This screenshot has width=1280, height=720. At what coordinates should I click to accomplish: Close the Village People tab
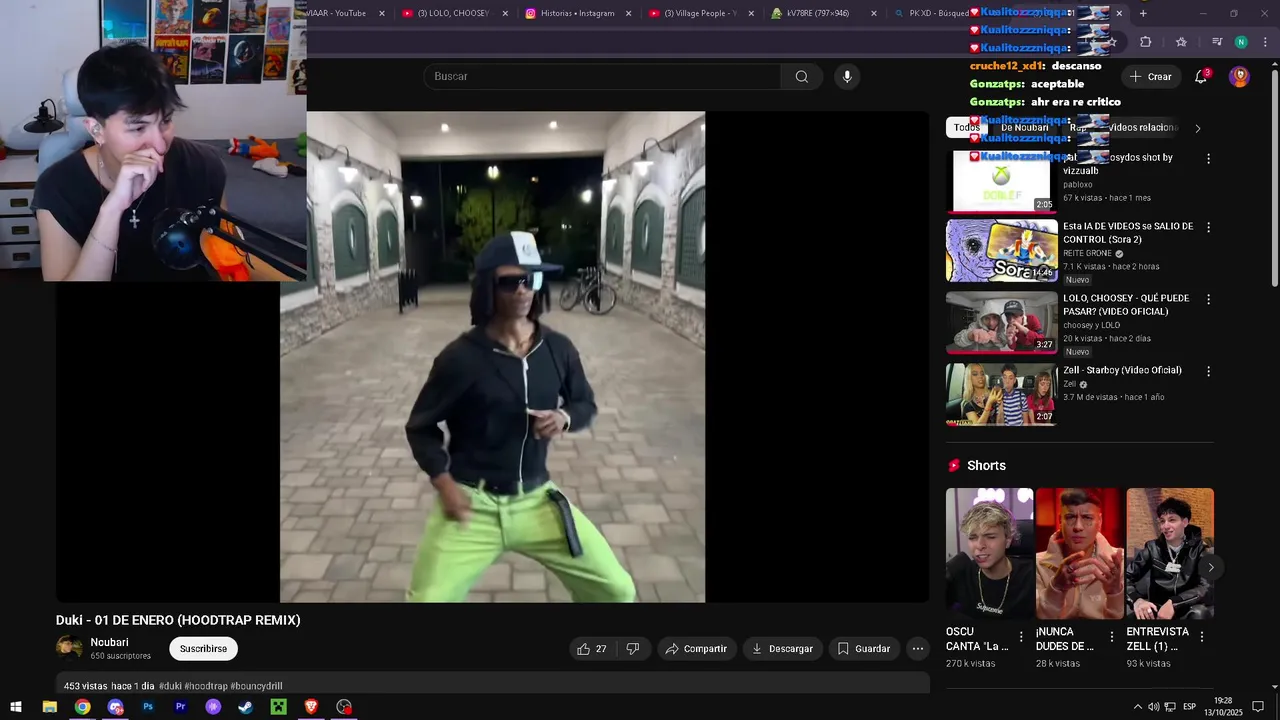(x=751, y=13)
